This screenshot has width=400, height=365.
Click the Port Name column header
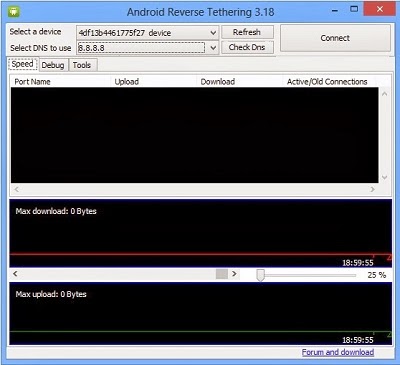tap(61, 82)
